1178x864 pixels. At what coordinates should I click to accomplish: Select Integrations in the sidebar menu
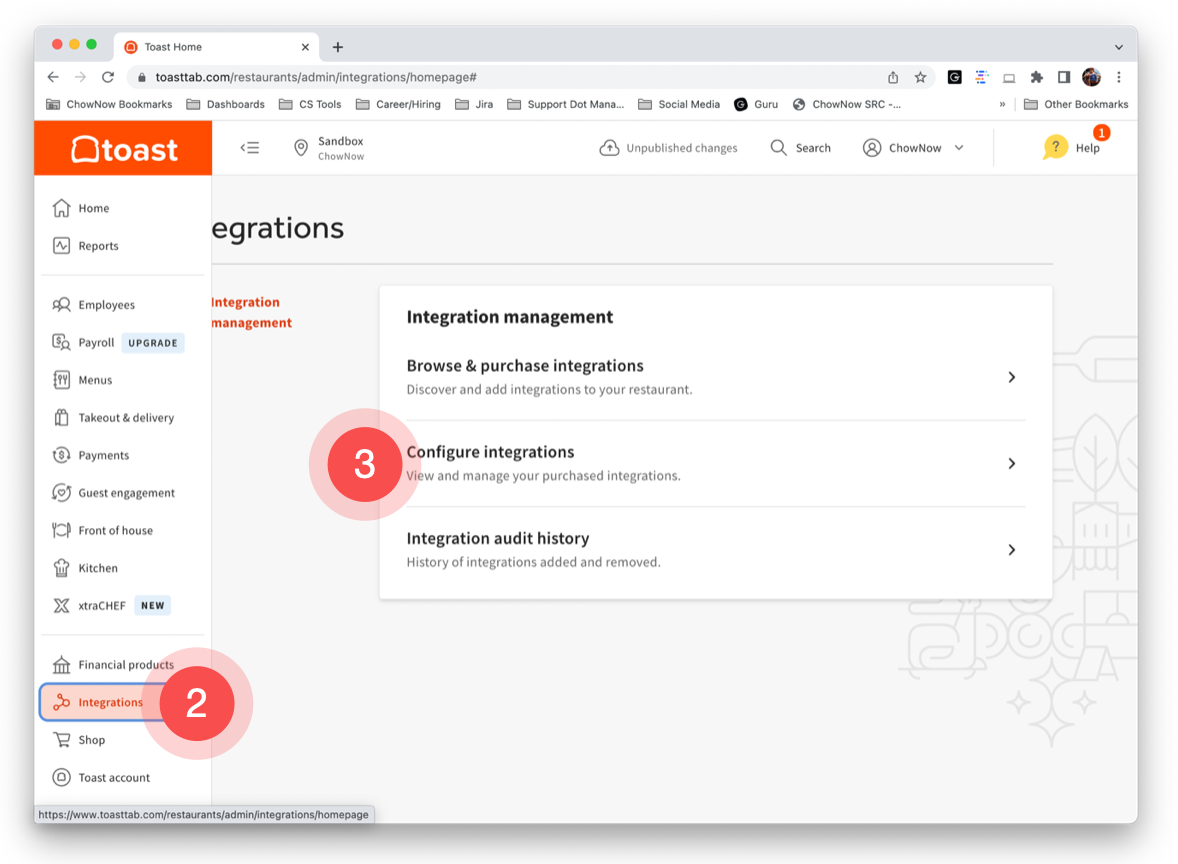110,703
